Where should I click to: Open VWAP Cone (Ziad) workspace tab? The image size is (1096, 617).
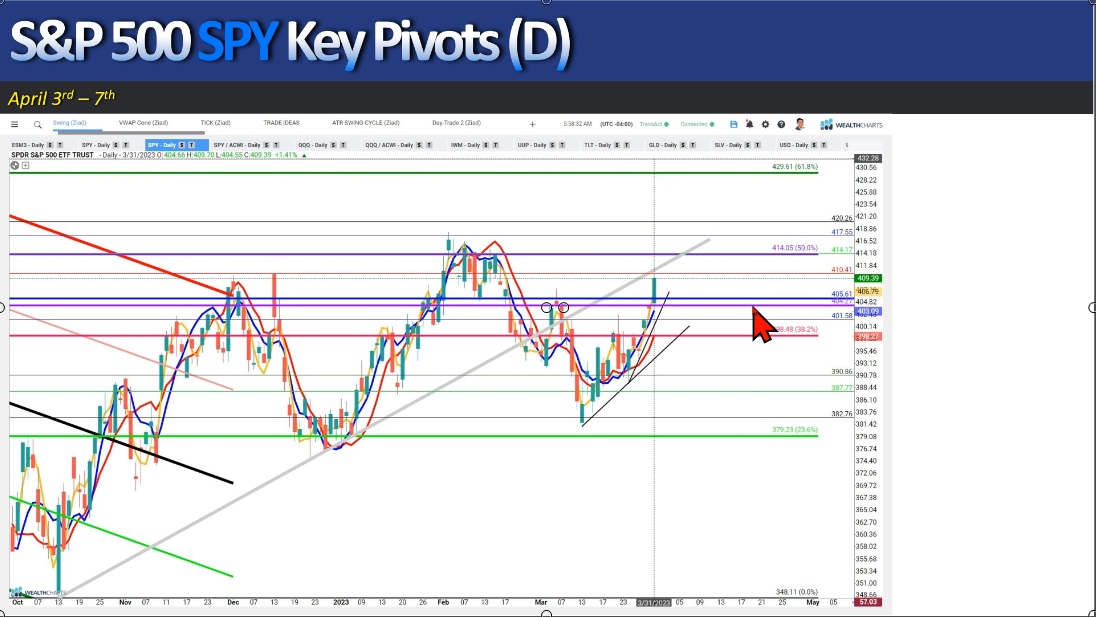(x=143, y=123)
